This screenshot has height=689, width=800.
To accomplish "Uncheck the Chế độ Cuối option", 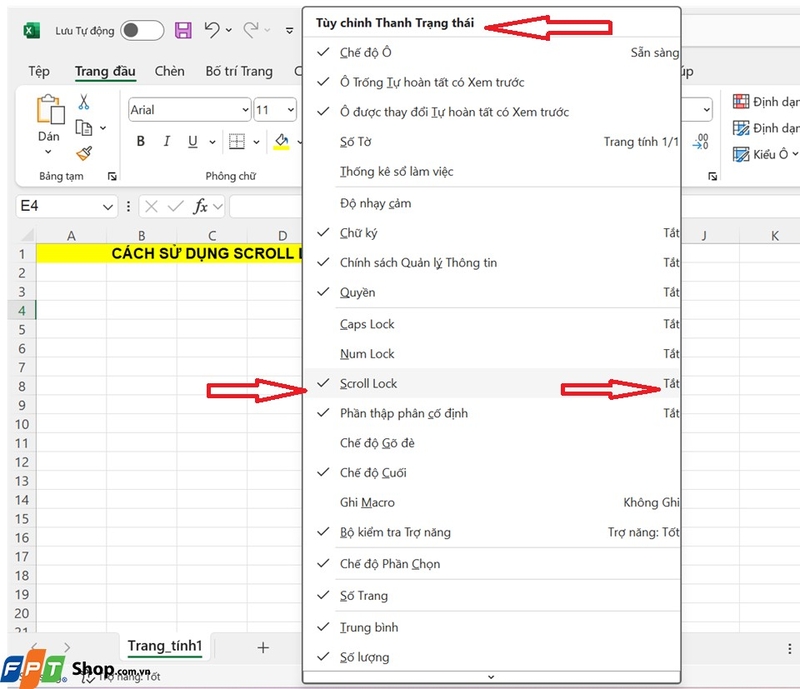I will coord(492,473).
